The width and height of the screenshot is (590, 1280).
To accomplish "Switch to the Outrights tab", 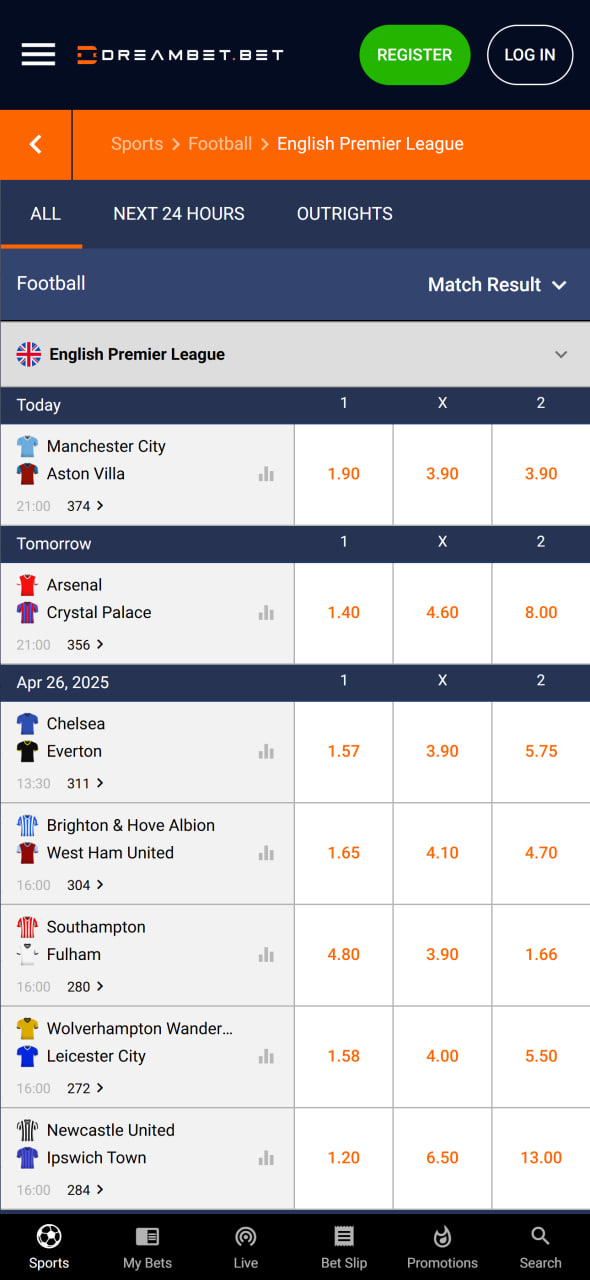I will click(344, 214).
